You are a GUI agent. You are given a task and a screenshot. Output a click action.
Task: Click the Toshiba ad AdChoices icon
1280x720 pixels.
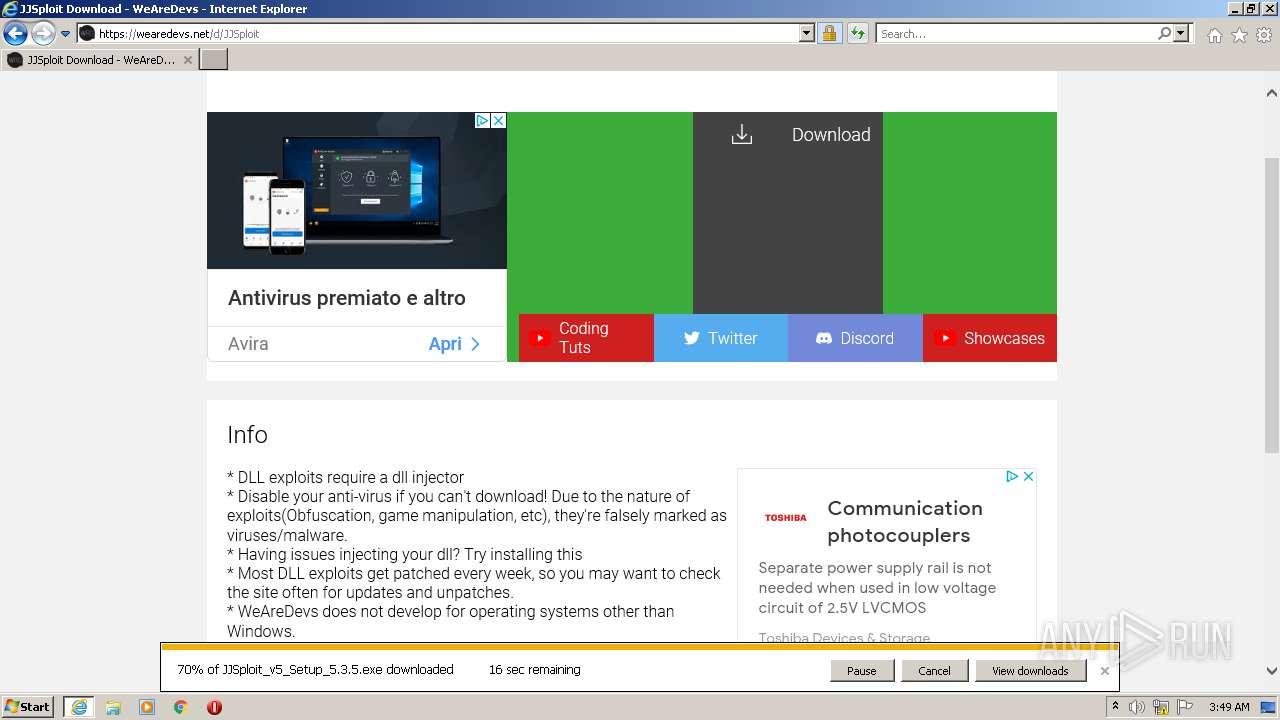pos(1012,476)
